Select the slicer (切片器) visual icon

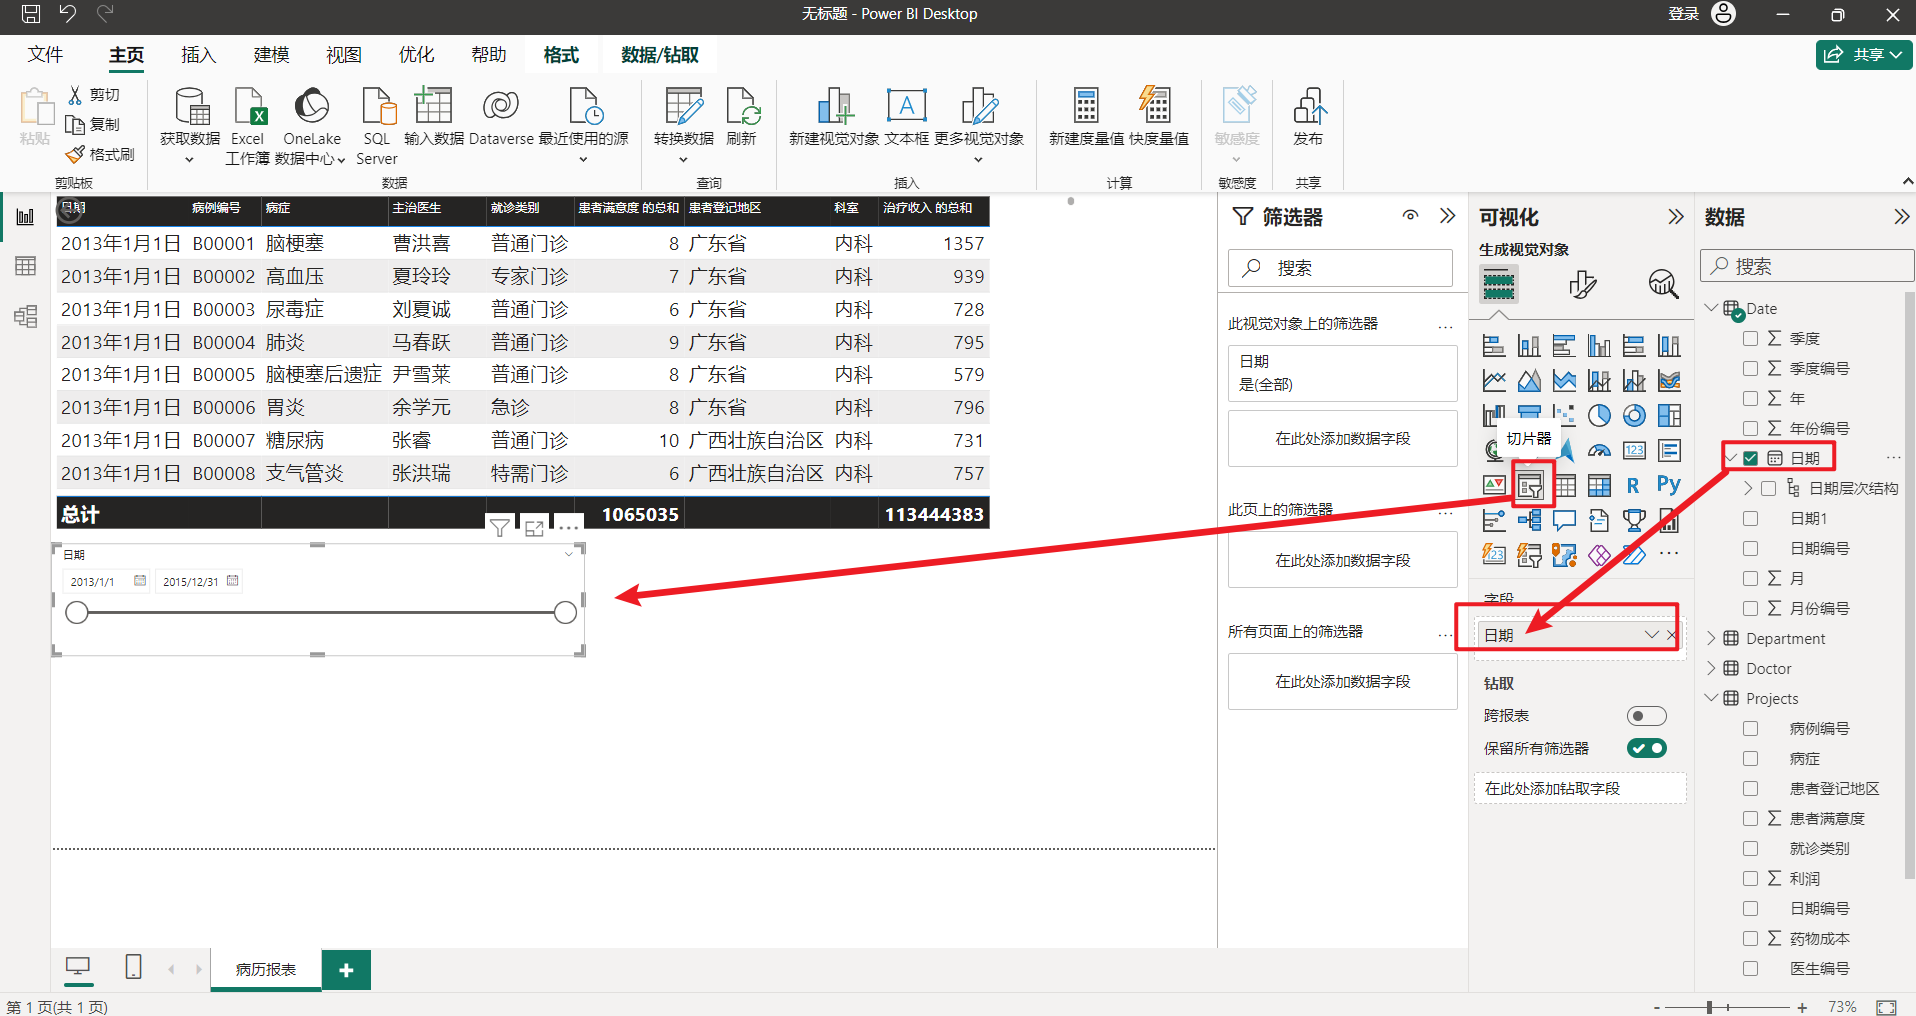(x=1529, y=487)
